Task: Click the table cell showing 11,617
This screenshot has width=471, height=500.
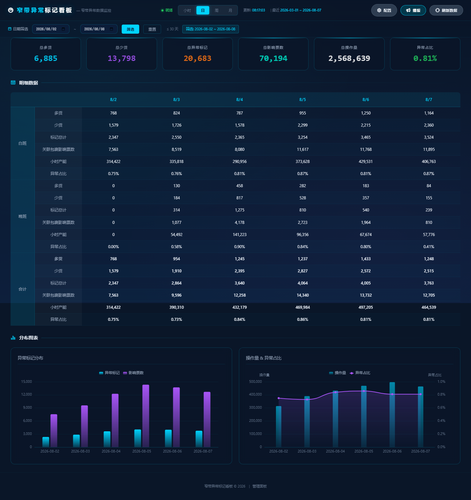Action: click(302, 149)
